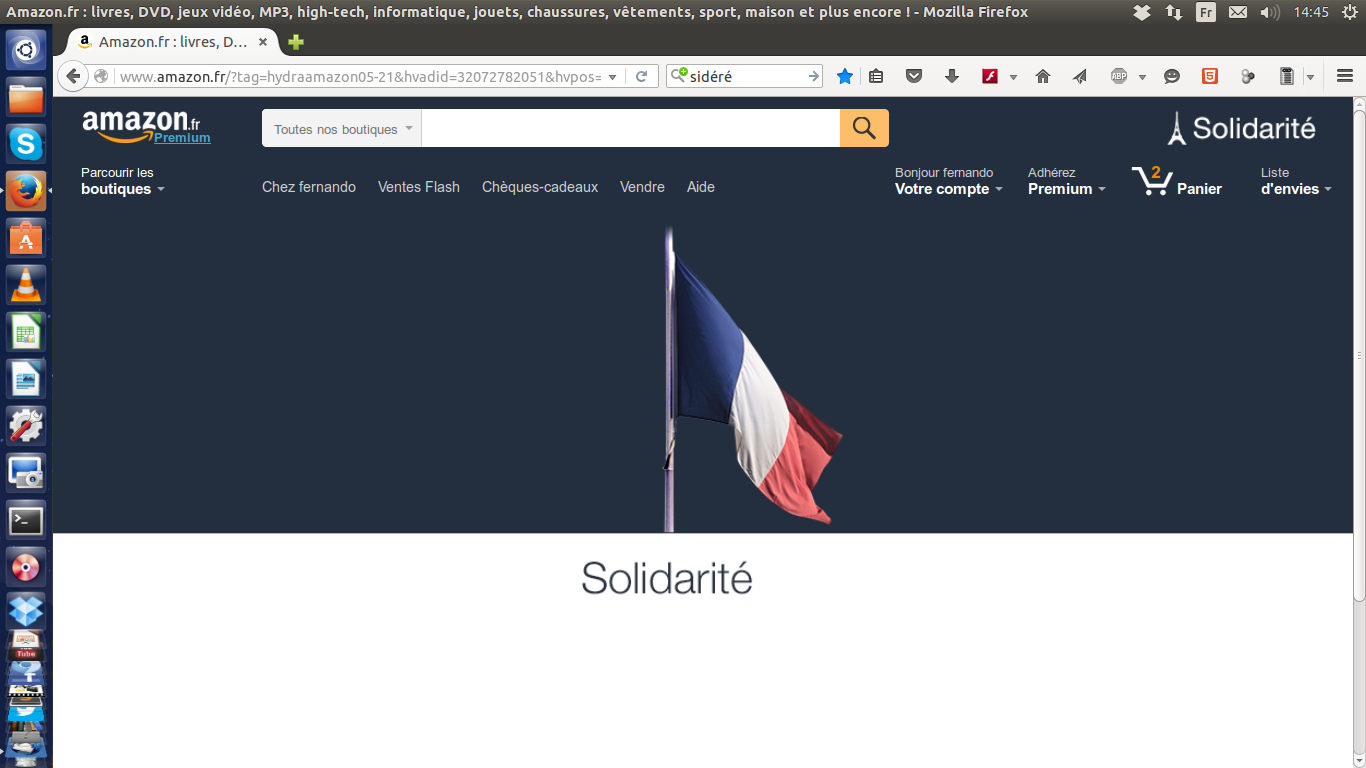The image size is (1366, 768).
Task: Open a new tab with plus icon
Action: coord(296,42)
